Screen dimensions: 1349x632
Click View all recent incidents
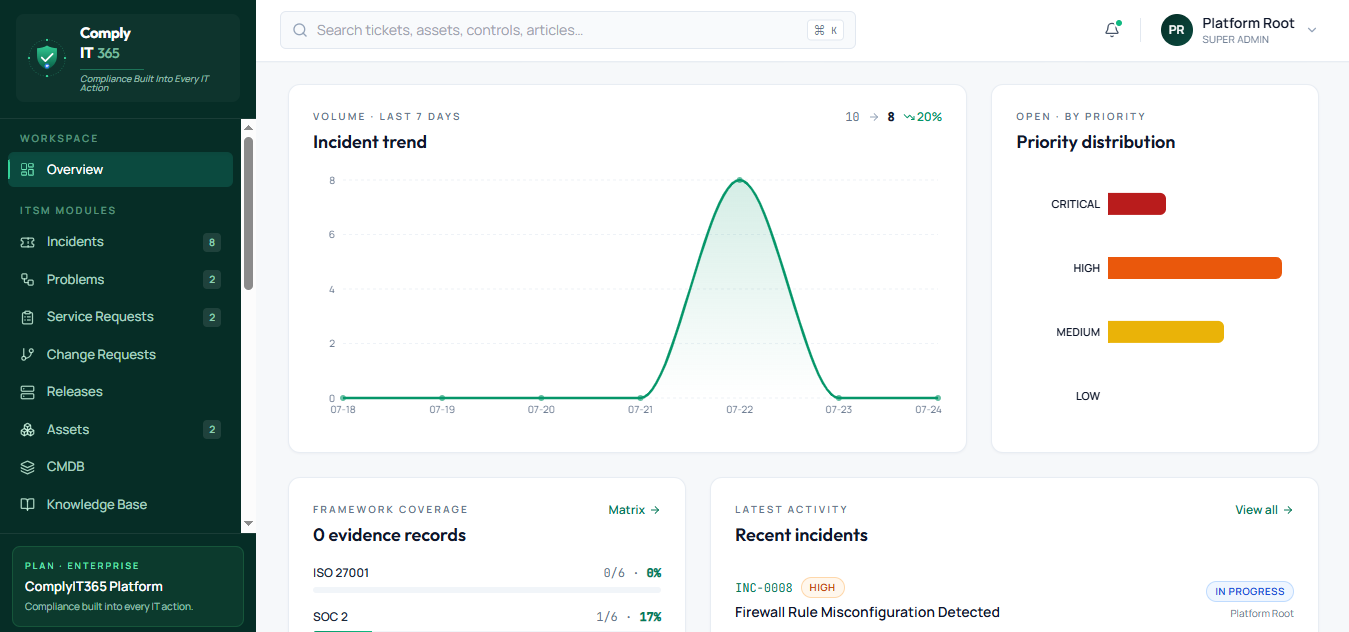(1264, 510)
